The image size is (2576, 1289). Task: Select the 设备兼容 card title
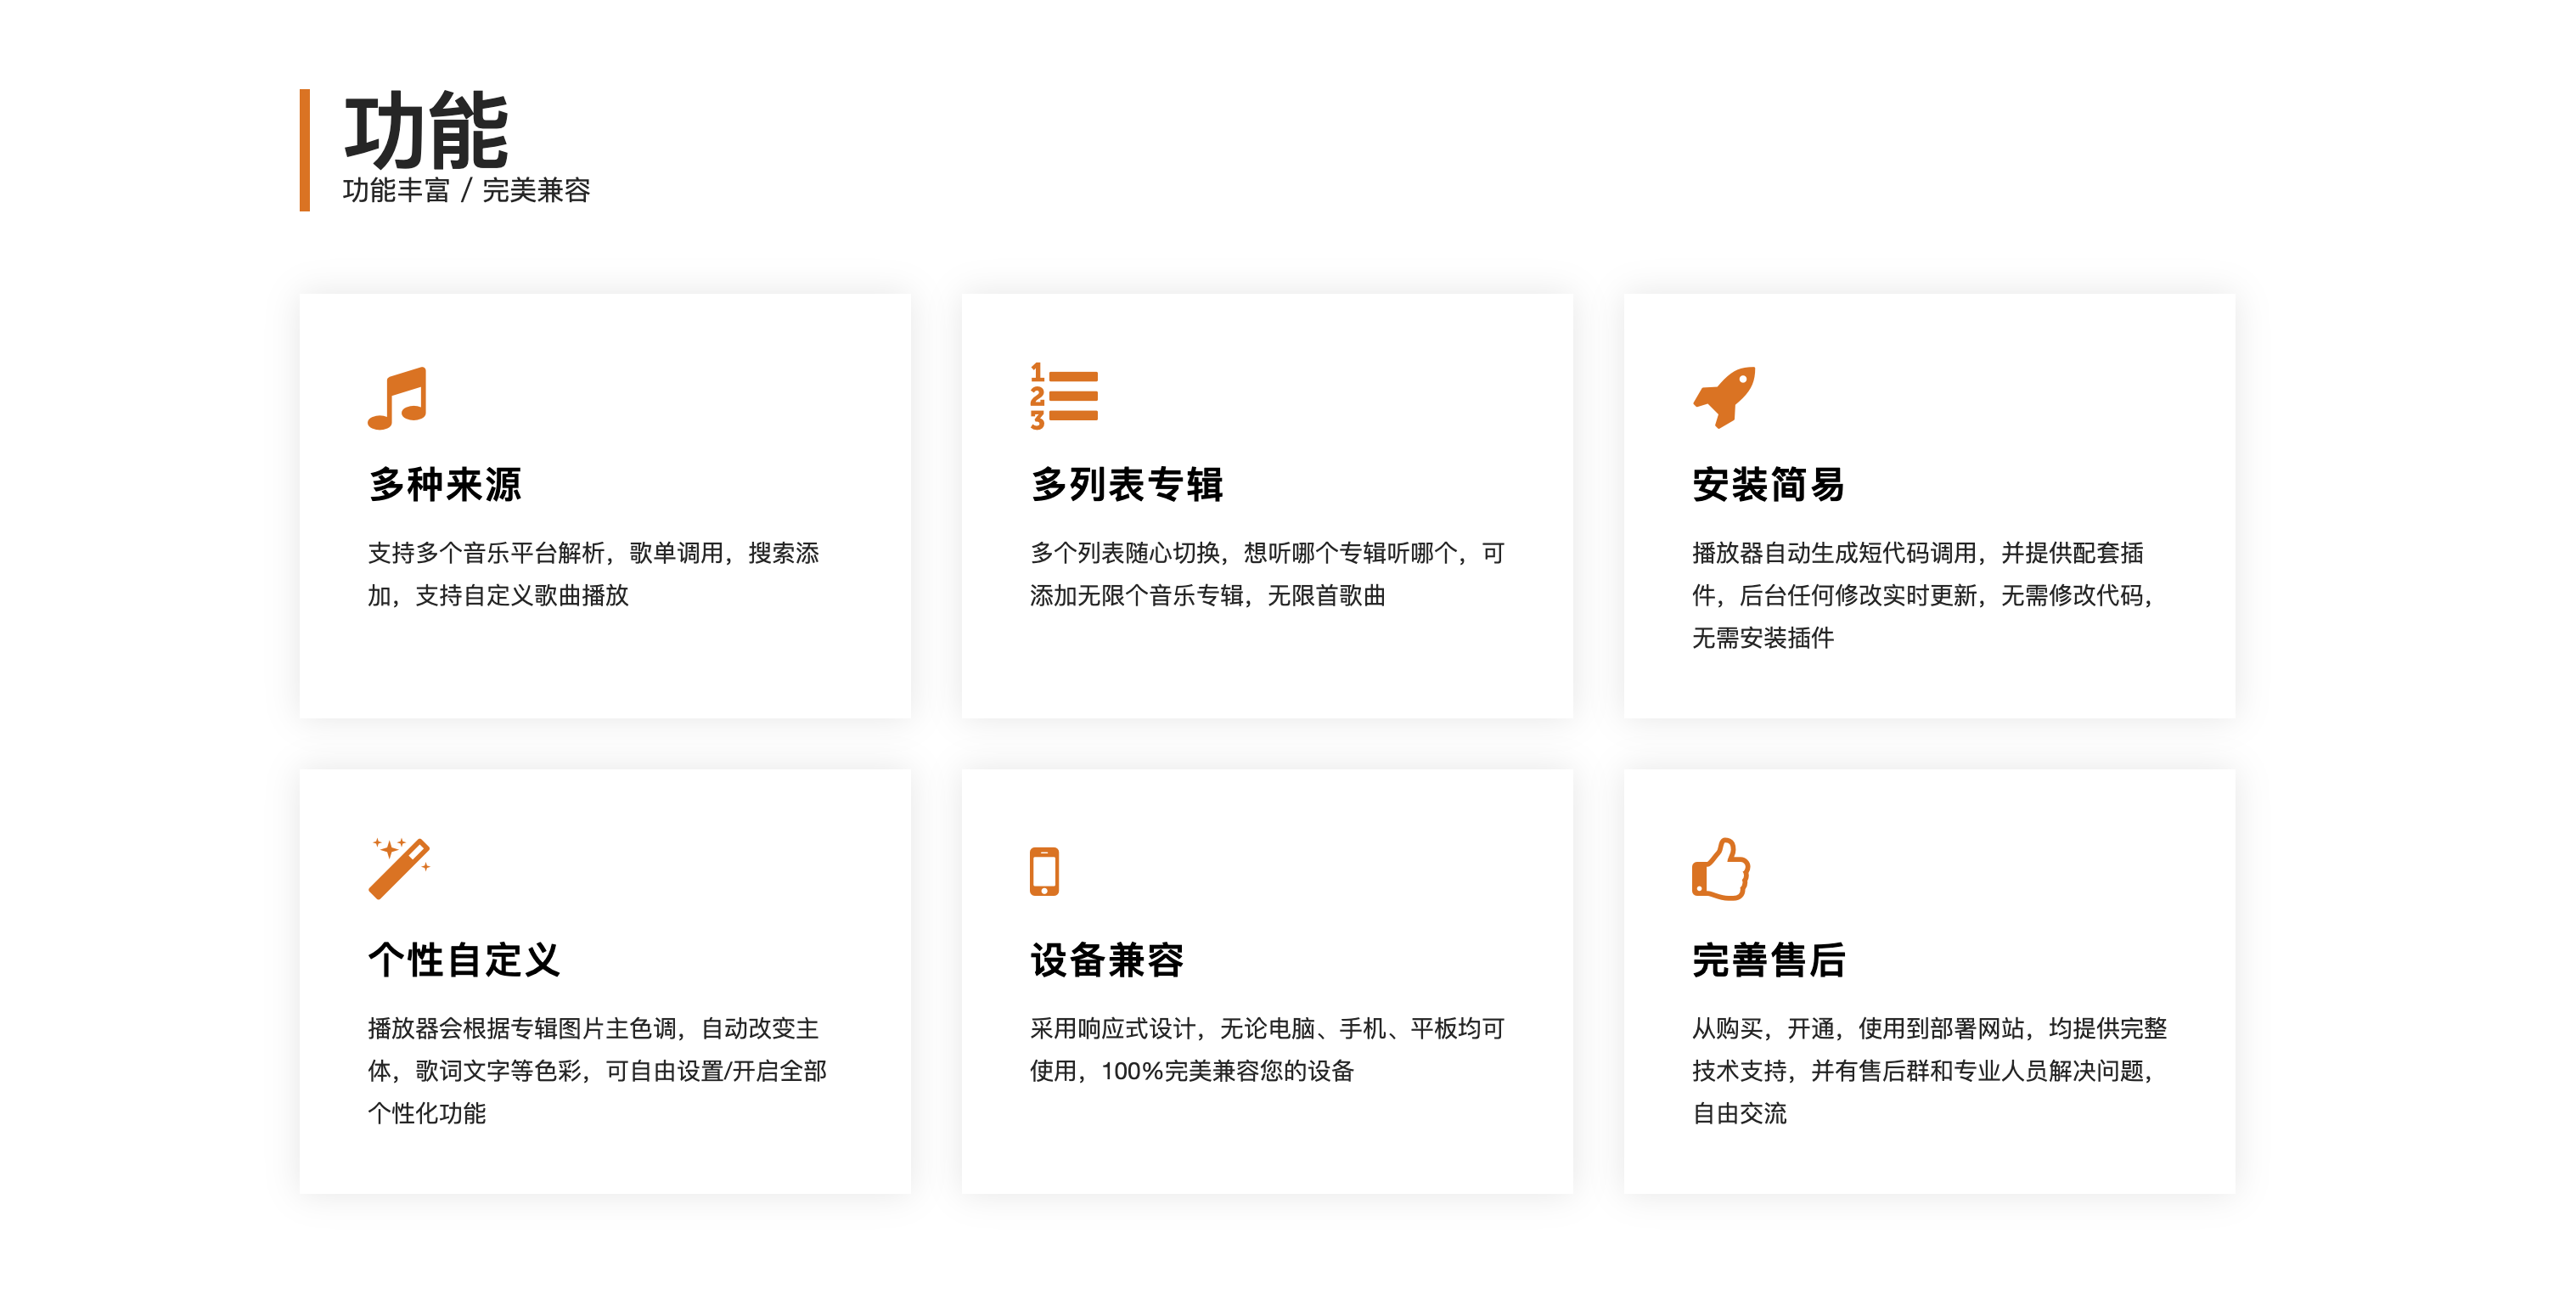click(x=1107, y=960)
